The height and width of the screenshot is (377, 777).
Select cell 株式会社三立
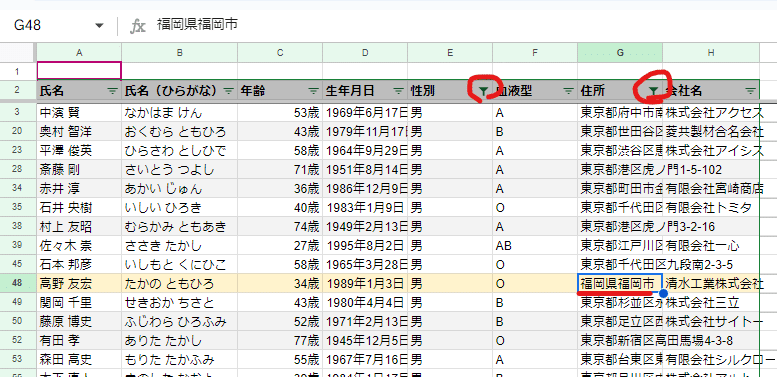coord(711,303)
